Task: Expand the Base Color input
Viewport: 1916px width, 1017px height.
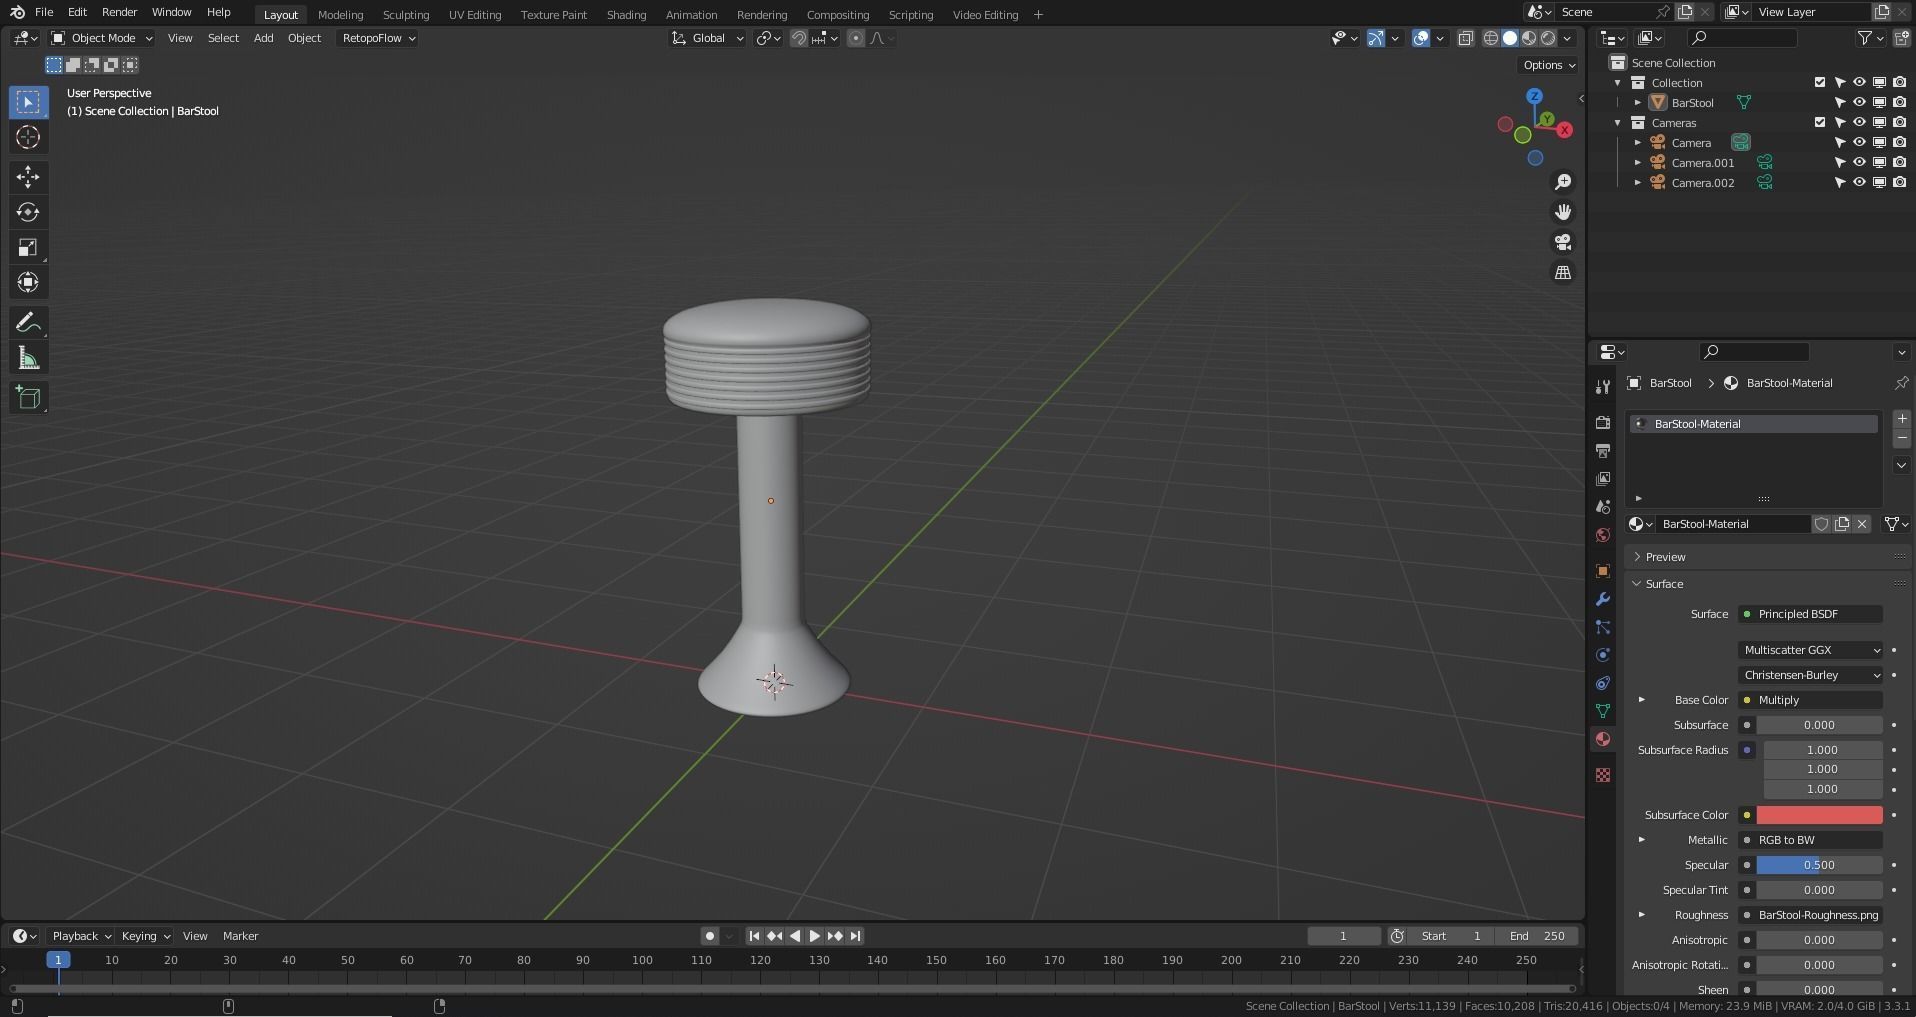Action: click(x=1641, y=700)
